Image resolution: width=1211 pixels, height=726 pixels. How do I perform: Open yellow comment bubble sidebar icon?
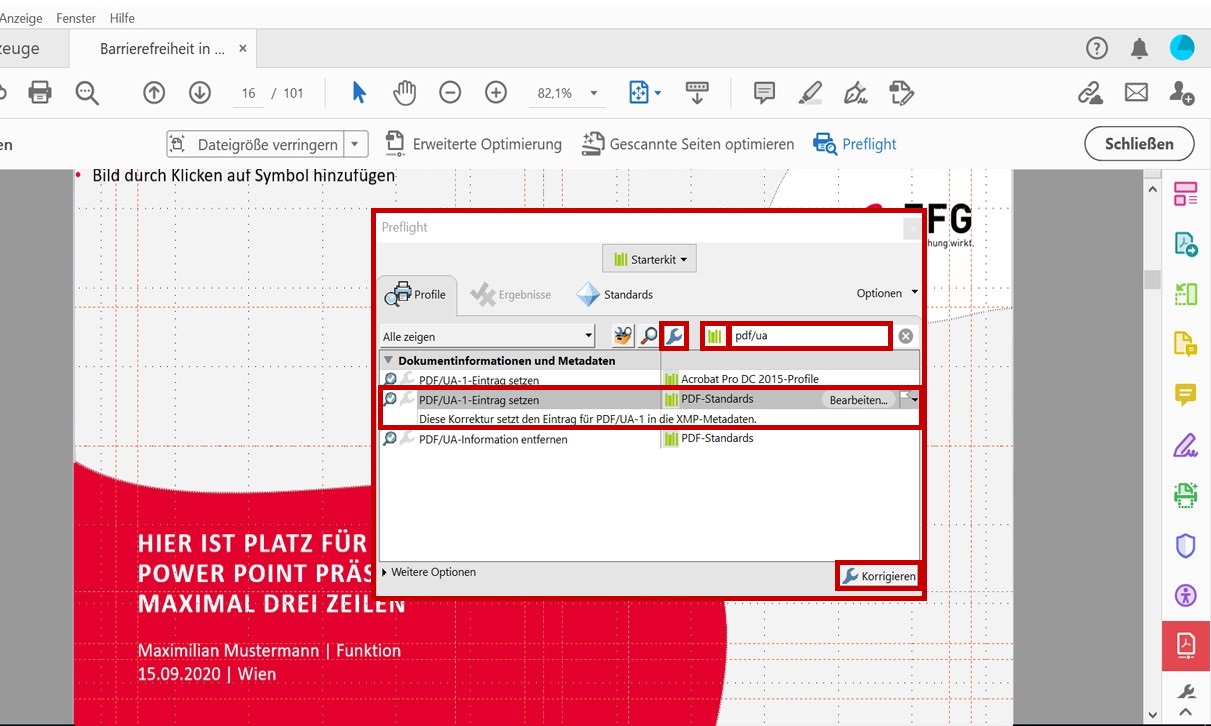pos(1186,394)
